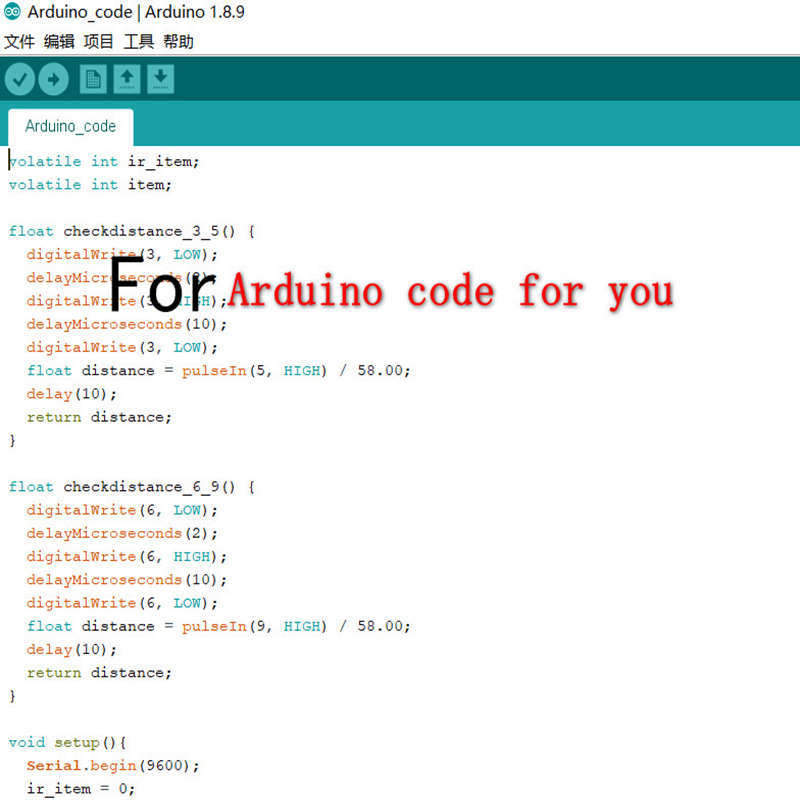Open a sketch with the up-arrow icon

(127, 79)
